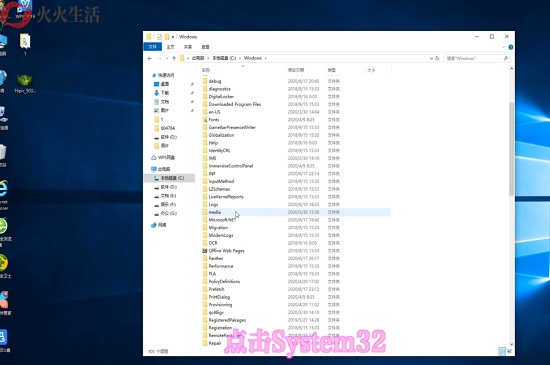Viewport: 550px width, 365px height.
Task: Select the Performance folder name
Action: pyautogui.click(x=221, y=266)
